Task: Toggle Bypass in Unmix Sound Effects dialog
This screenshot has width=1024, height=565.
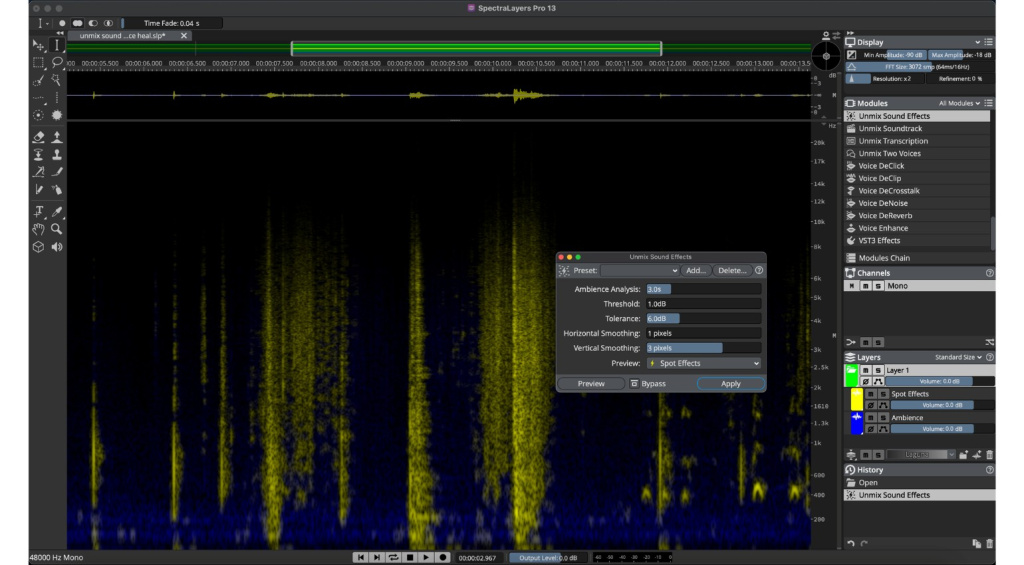Action: tap(648, 383)
